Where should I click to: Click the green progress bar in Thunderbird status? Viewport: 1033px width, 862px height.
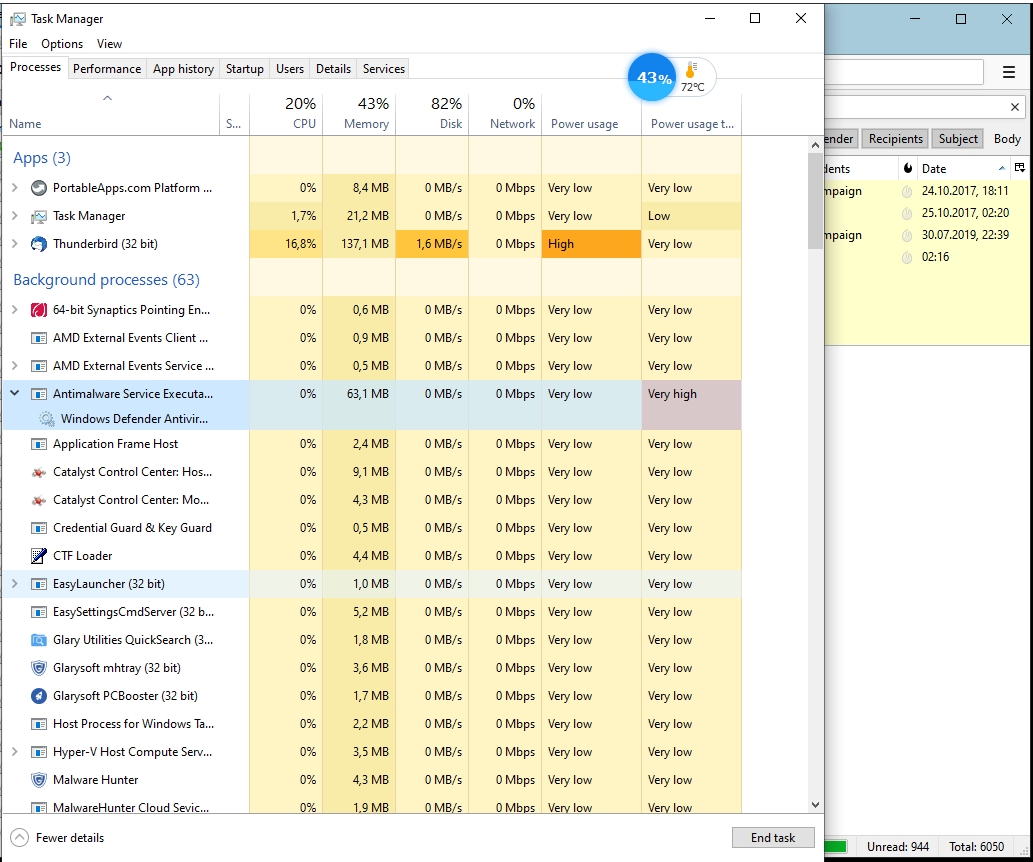(835, 846)
